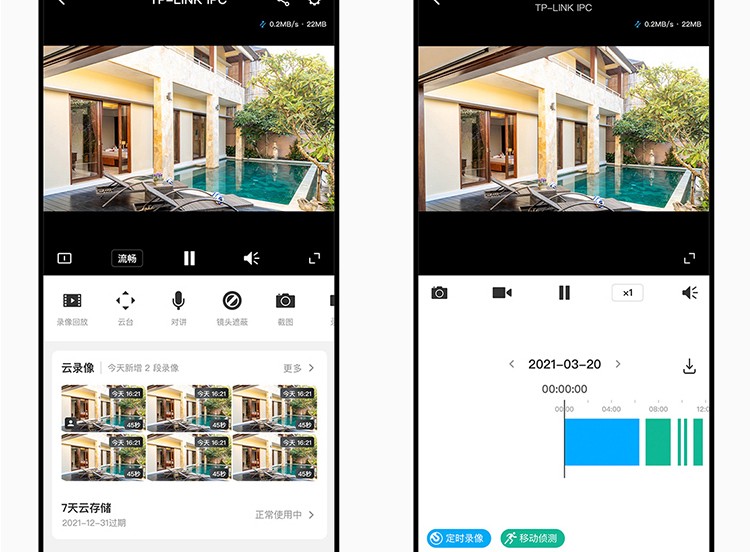Open 正常使用中 cloud storage status

284,515
